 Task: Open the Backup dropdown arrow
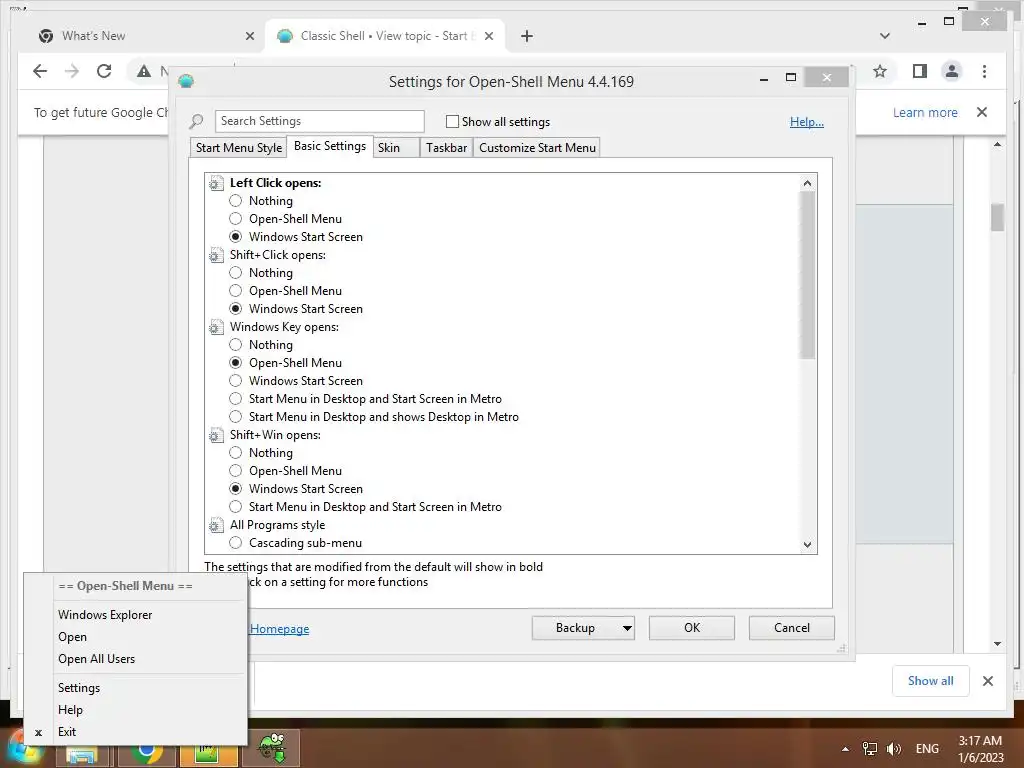(627, 628)
